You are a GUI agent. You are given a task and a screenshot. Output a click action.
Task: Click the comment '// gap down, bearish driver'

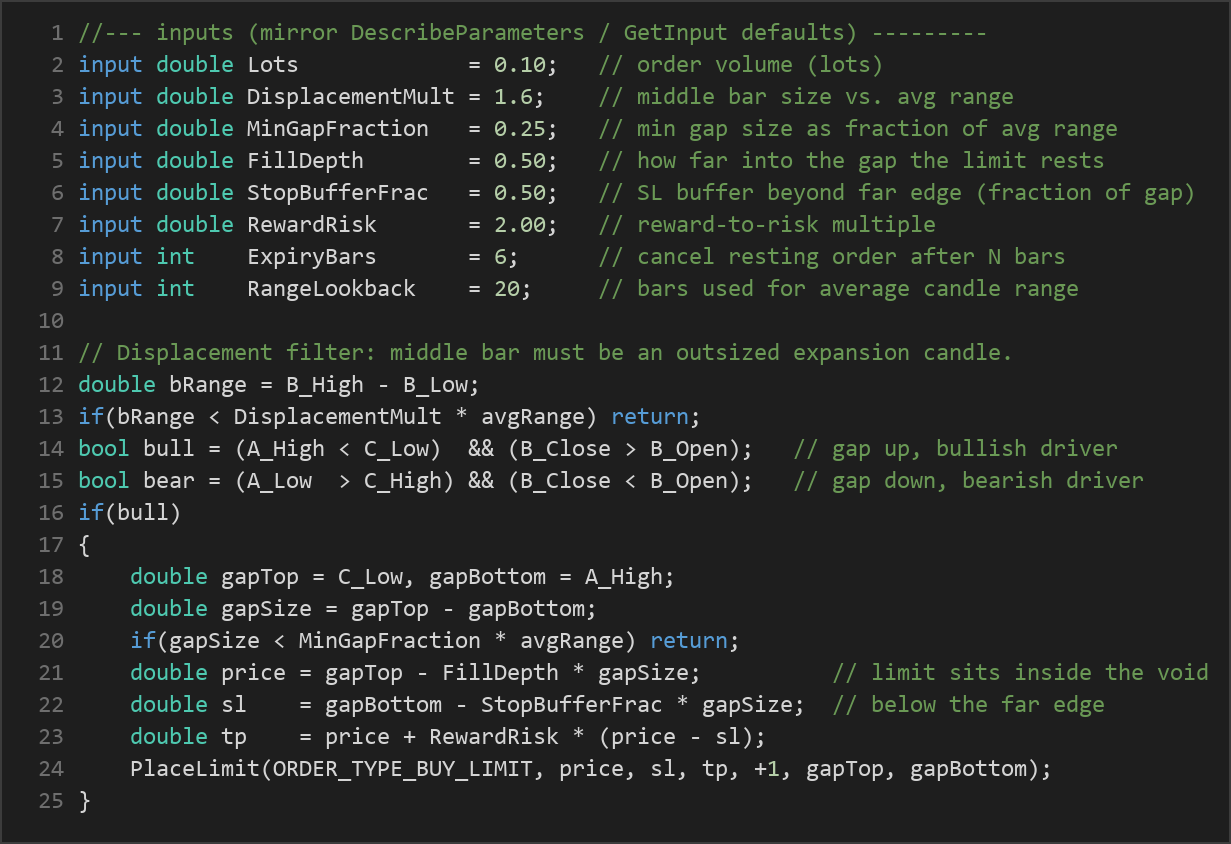(968, 481)
